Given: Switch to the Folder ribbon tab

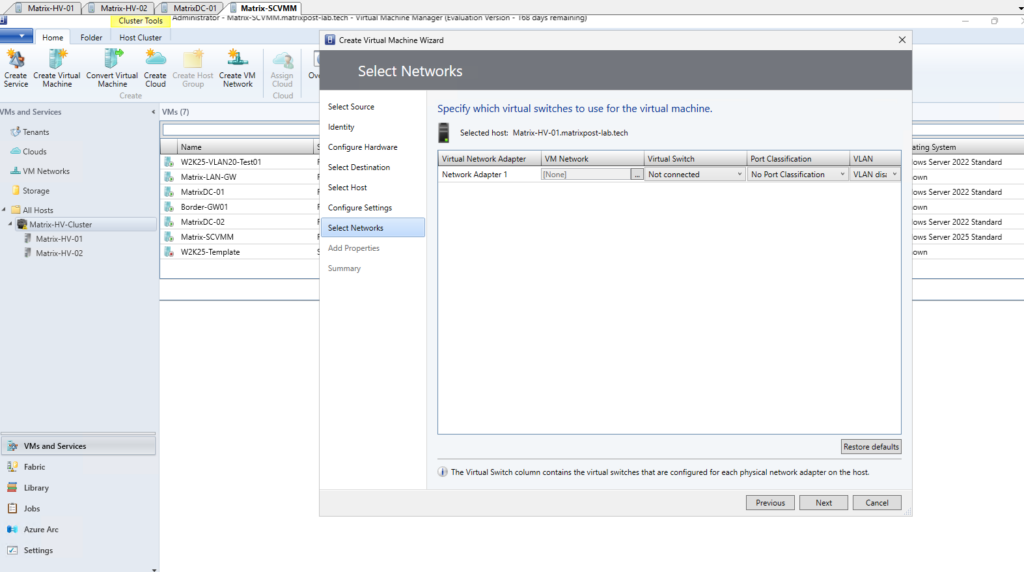Looking at the screenshot, I should pyautogui.click(x=91, y=38).
